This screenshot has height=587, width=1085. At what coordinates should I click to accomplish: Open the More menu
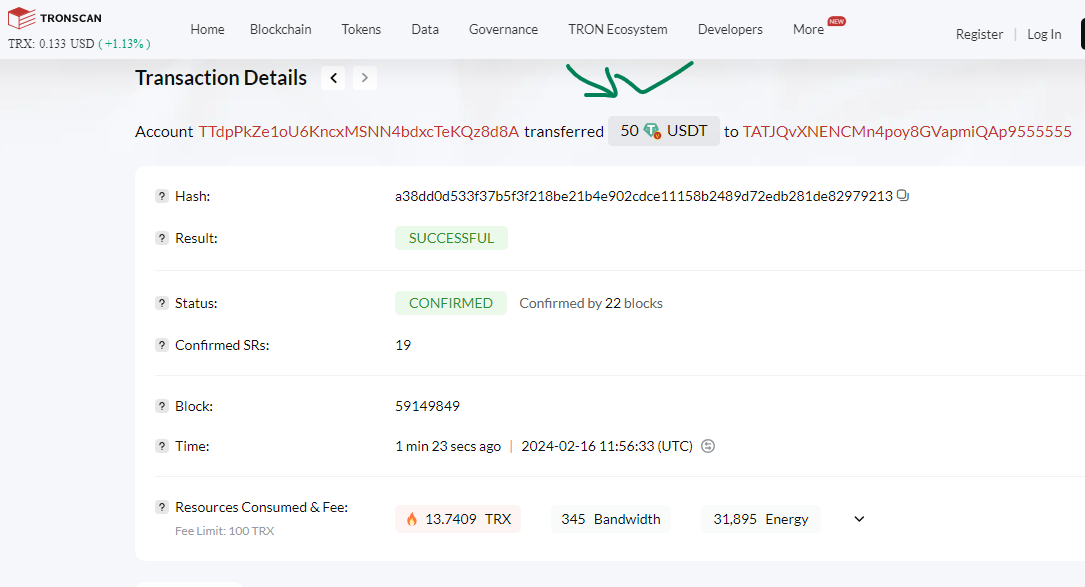point(808,29)
